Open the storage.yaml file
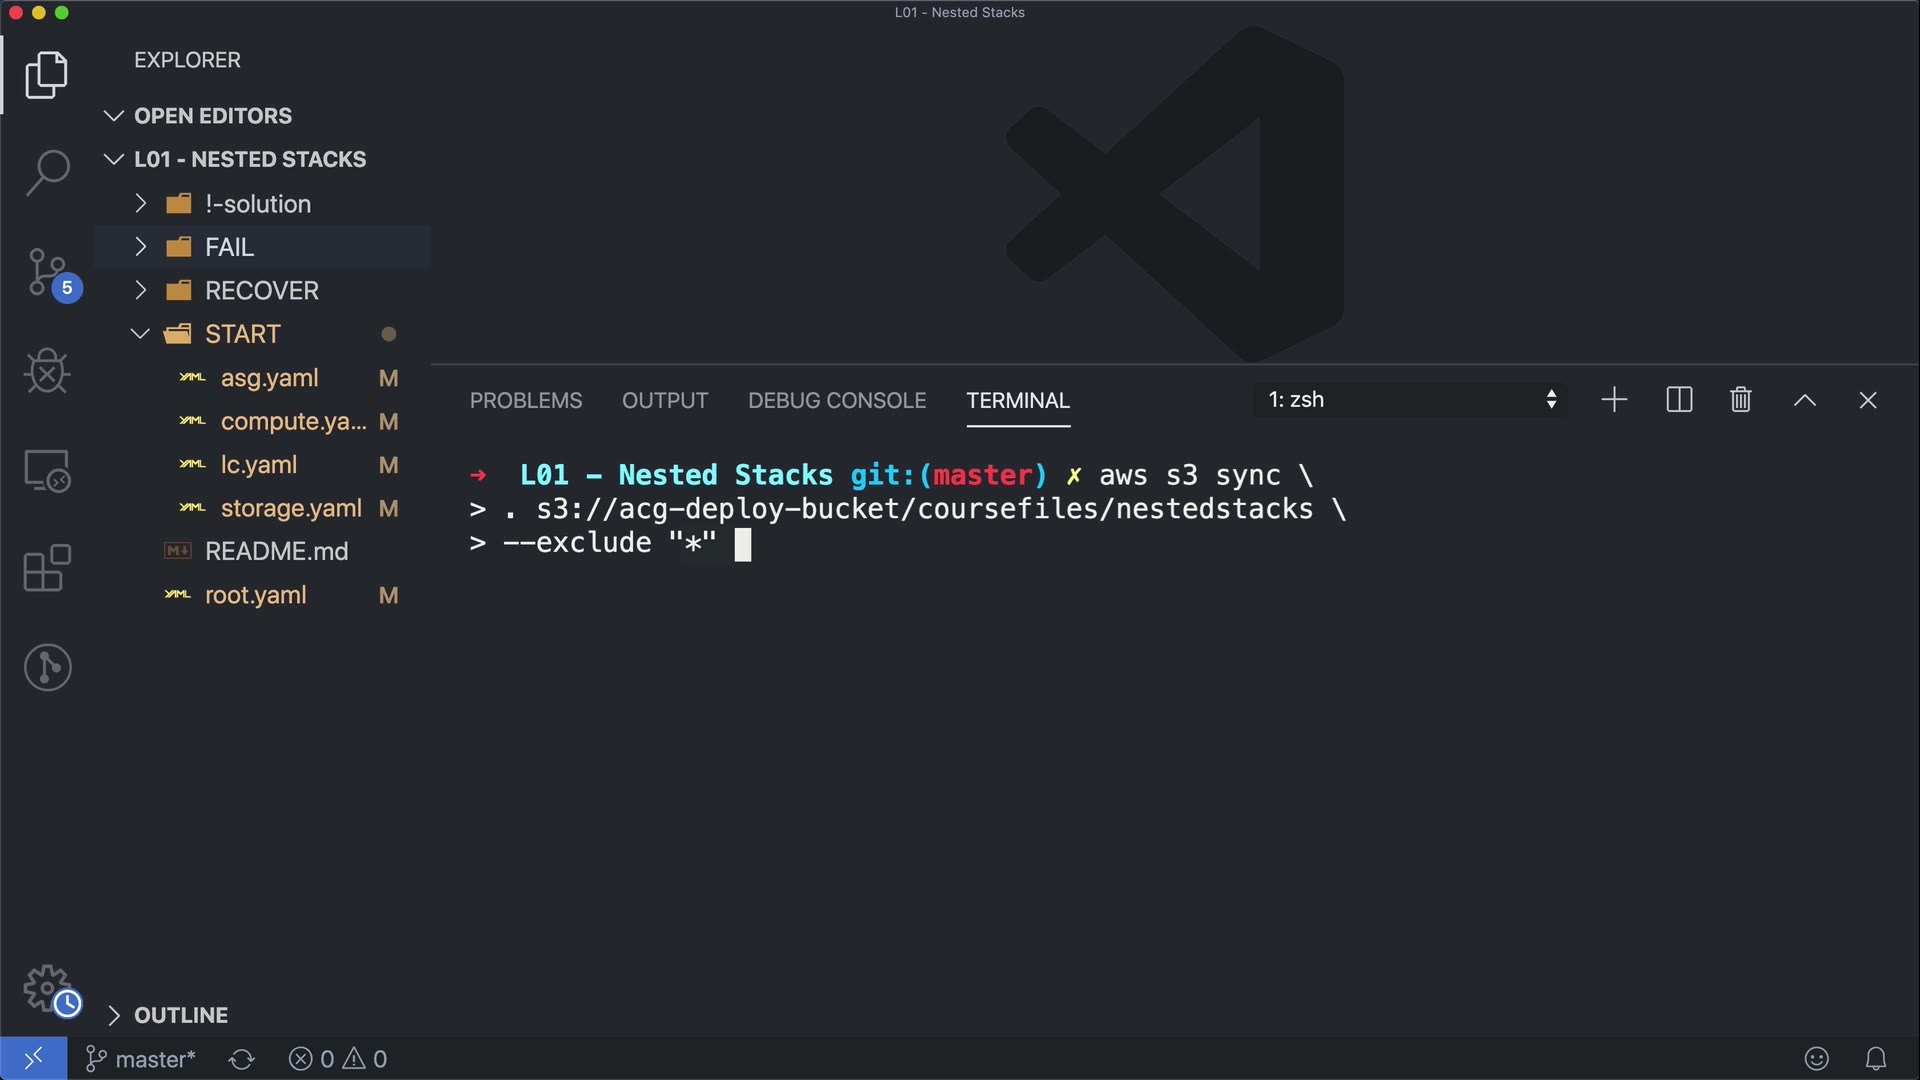The height and width of the screenshot is (1080, 1920). click(290, 508)
